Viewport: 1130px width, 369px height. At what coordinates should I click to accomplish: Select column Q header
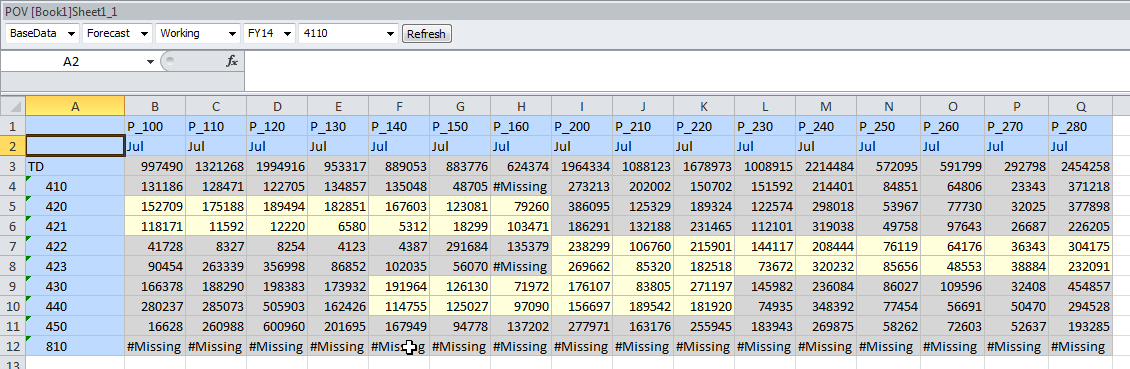[1080, 107]
